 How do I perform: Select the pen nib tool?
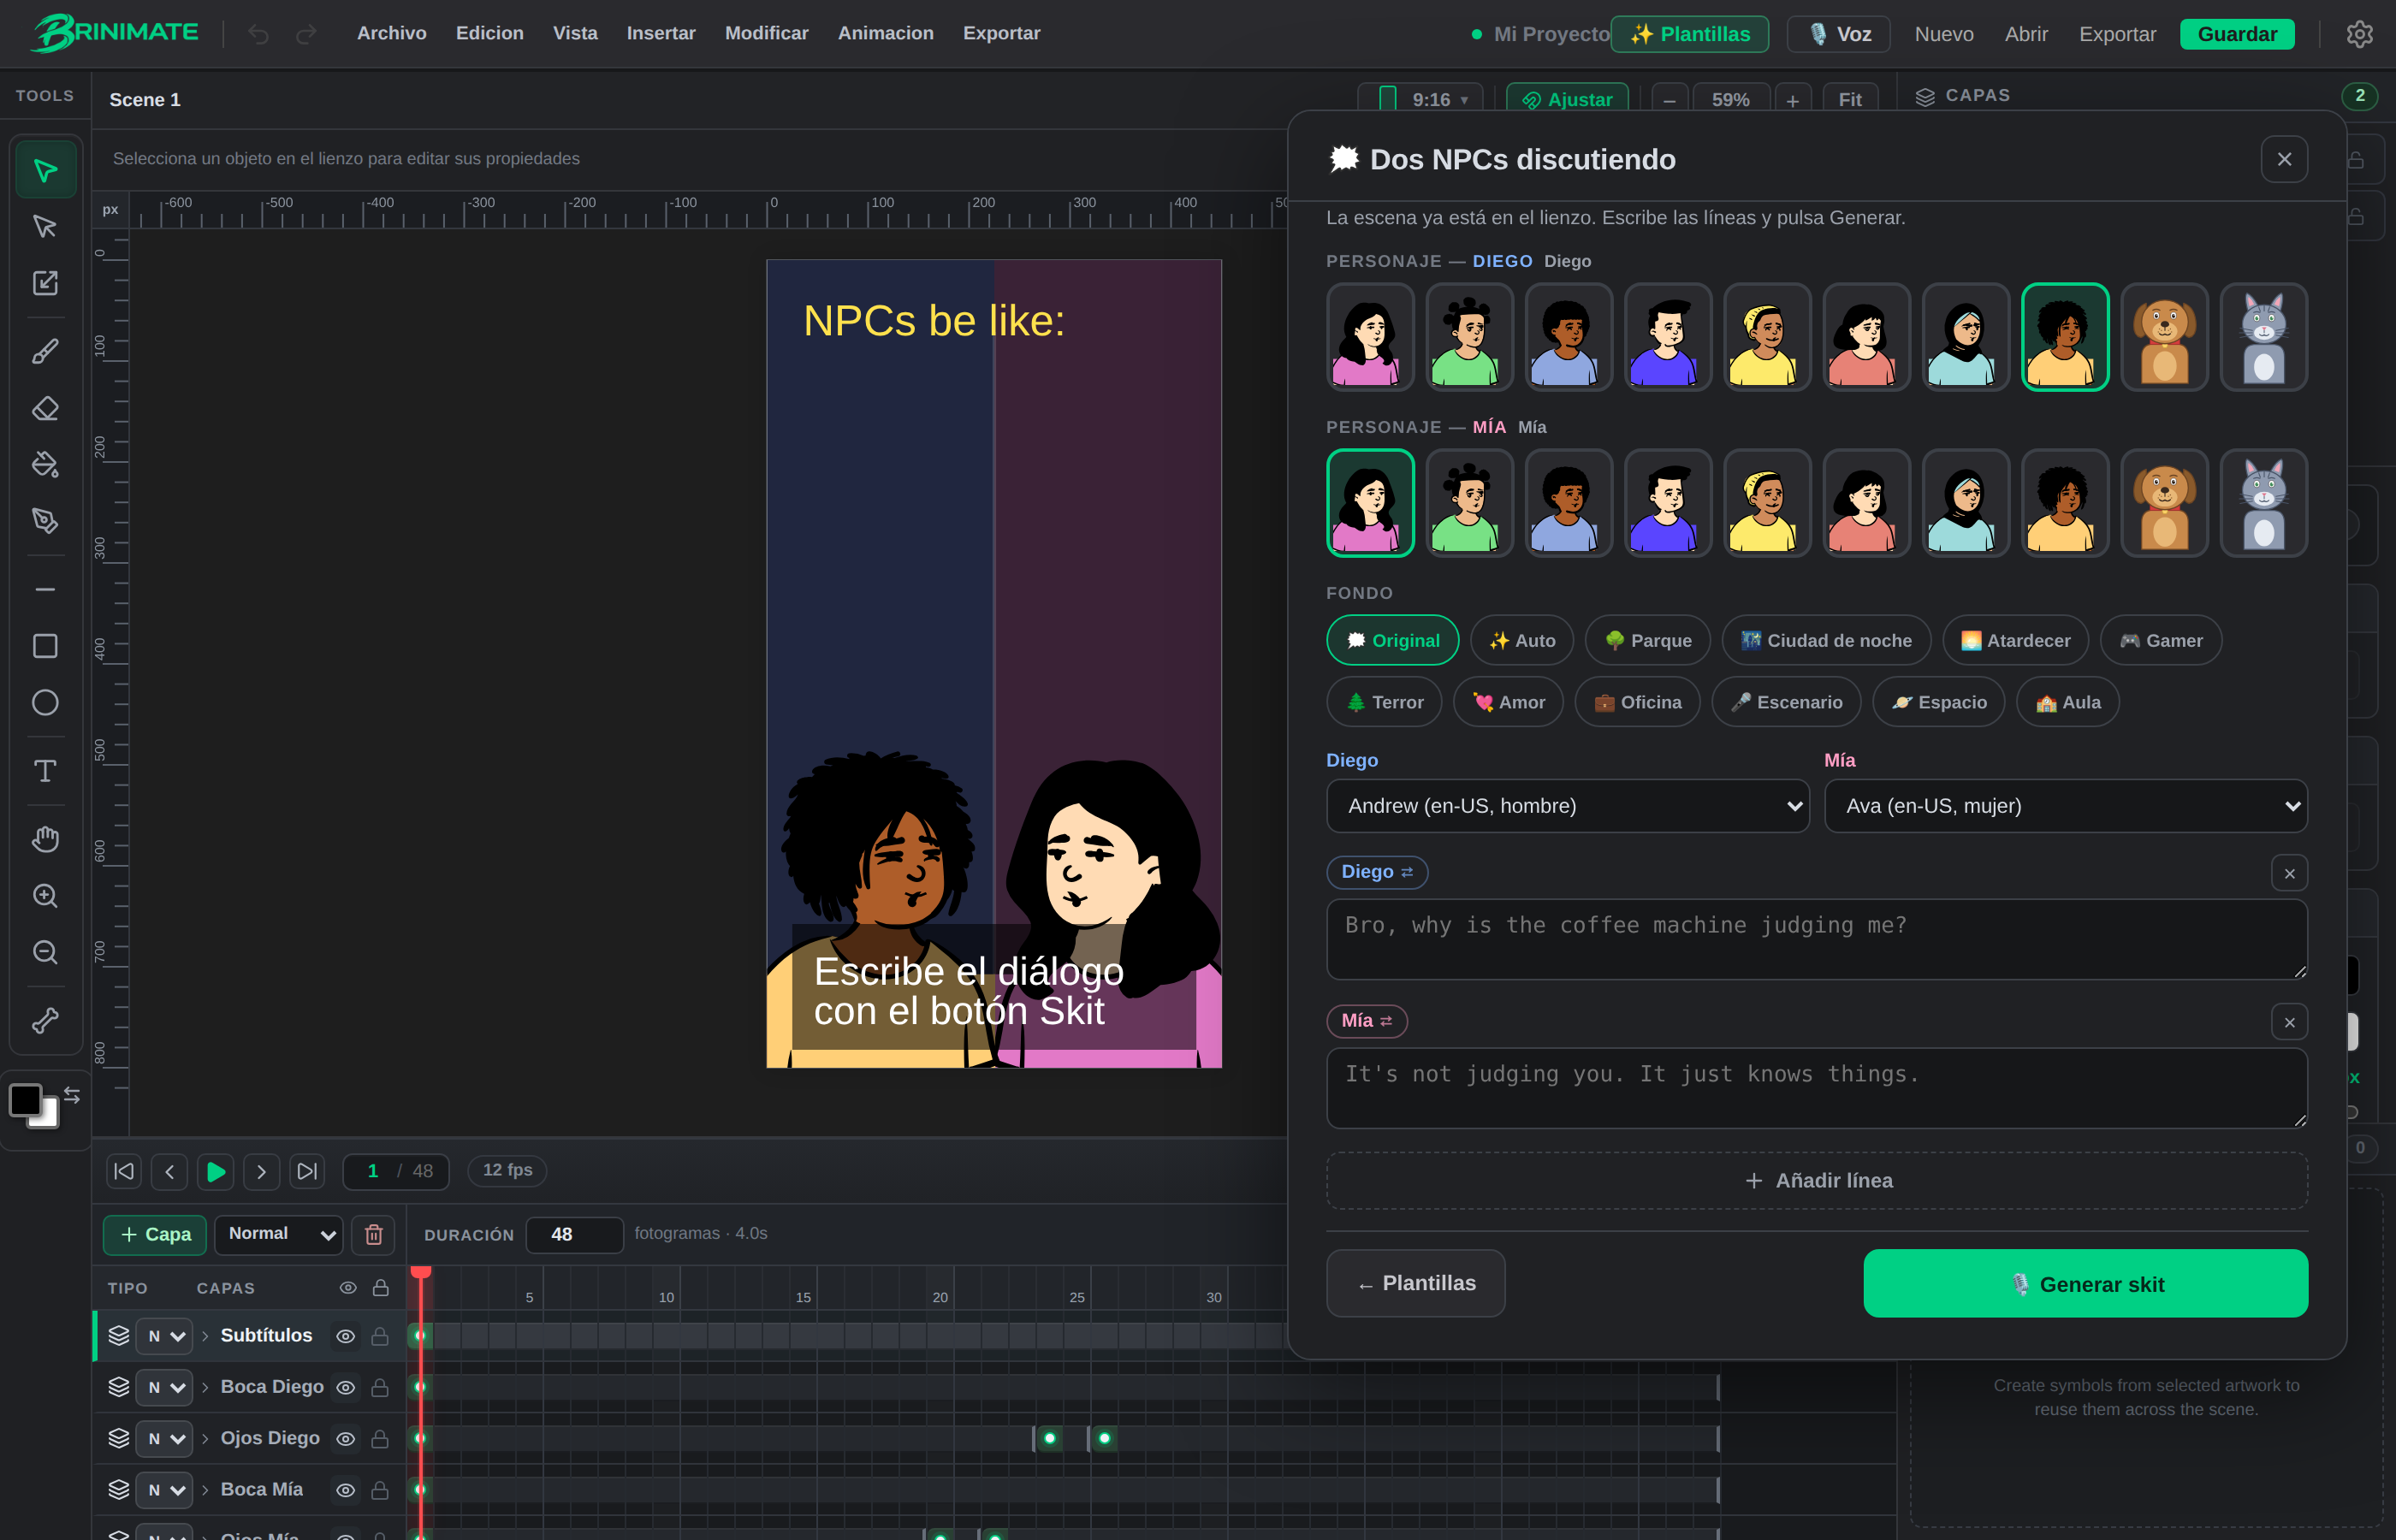(45, 520)
